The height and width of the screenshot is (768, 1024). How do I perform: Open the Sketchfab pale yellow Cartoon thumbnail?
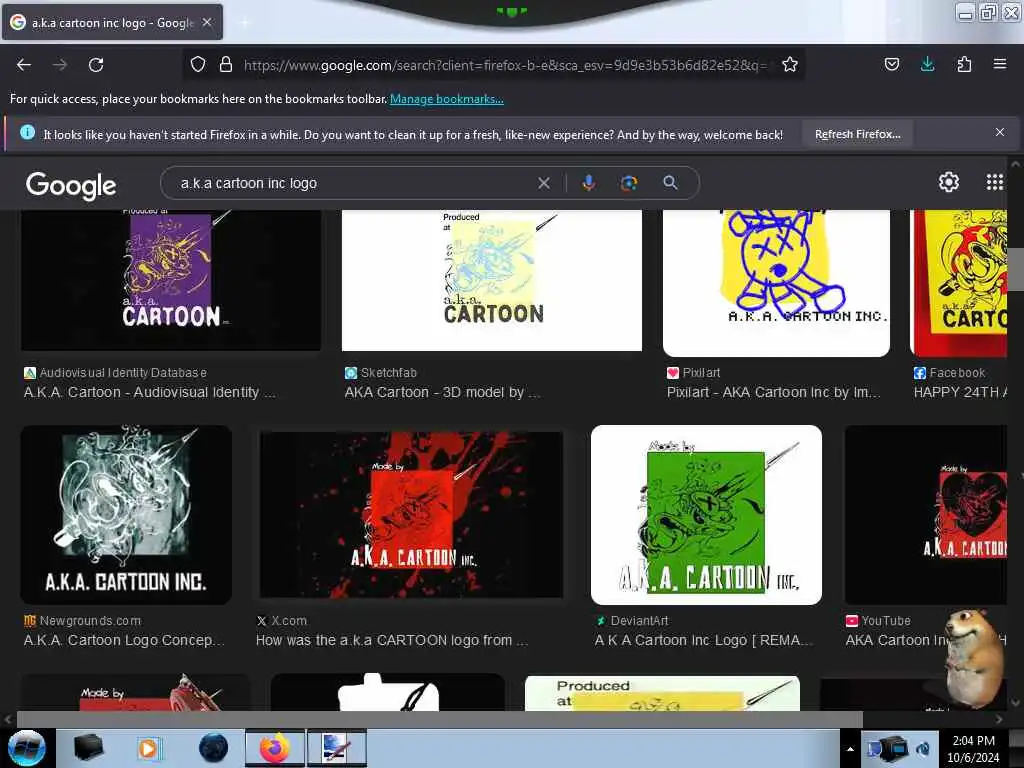tap(492, 280)
